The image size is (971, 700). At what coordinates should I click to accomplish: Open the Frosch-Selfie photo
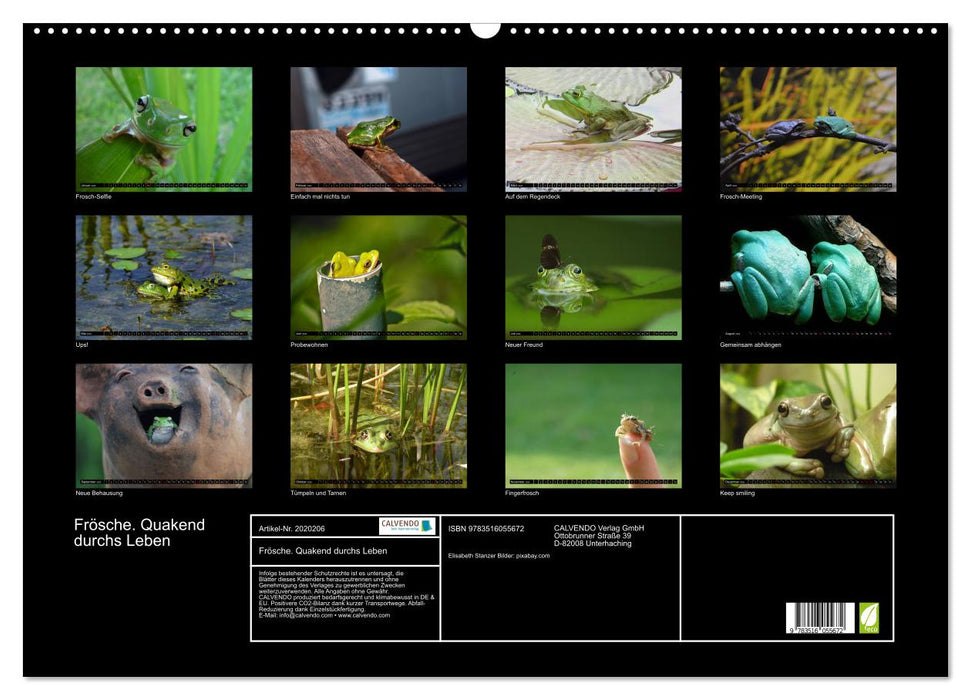tap(164, 129)
